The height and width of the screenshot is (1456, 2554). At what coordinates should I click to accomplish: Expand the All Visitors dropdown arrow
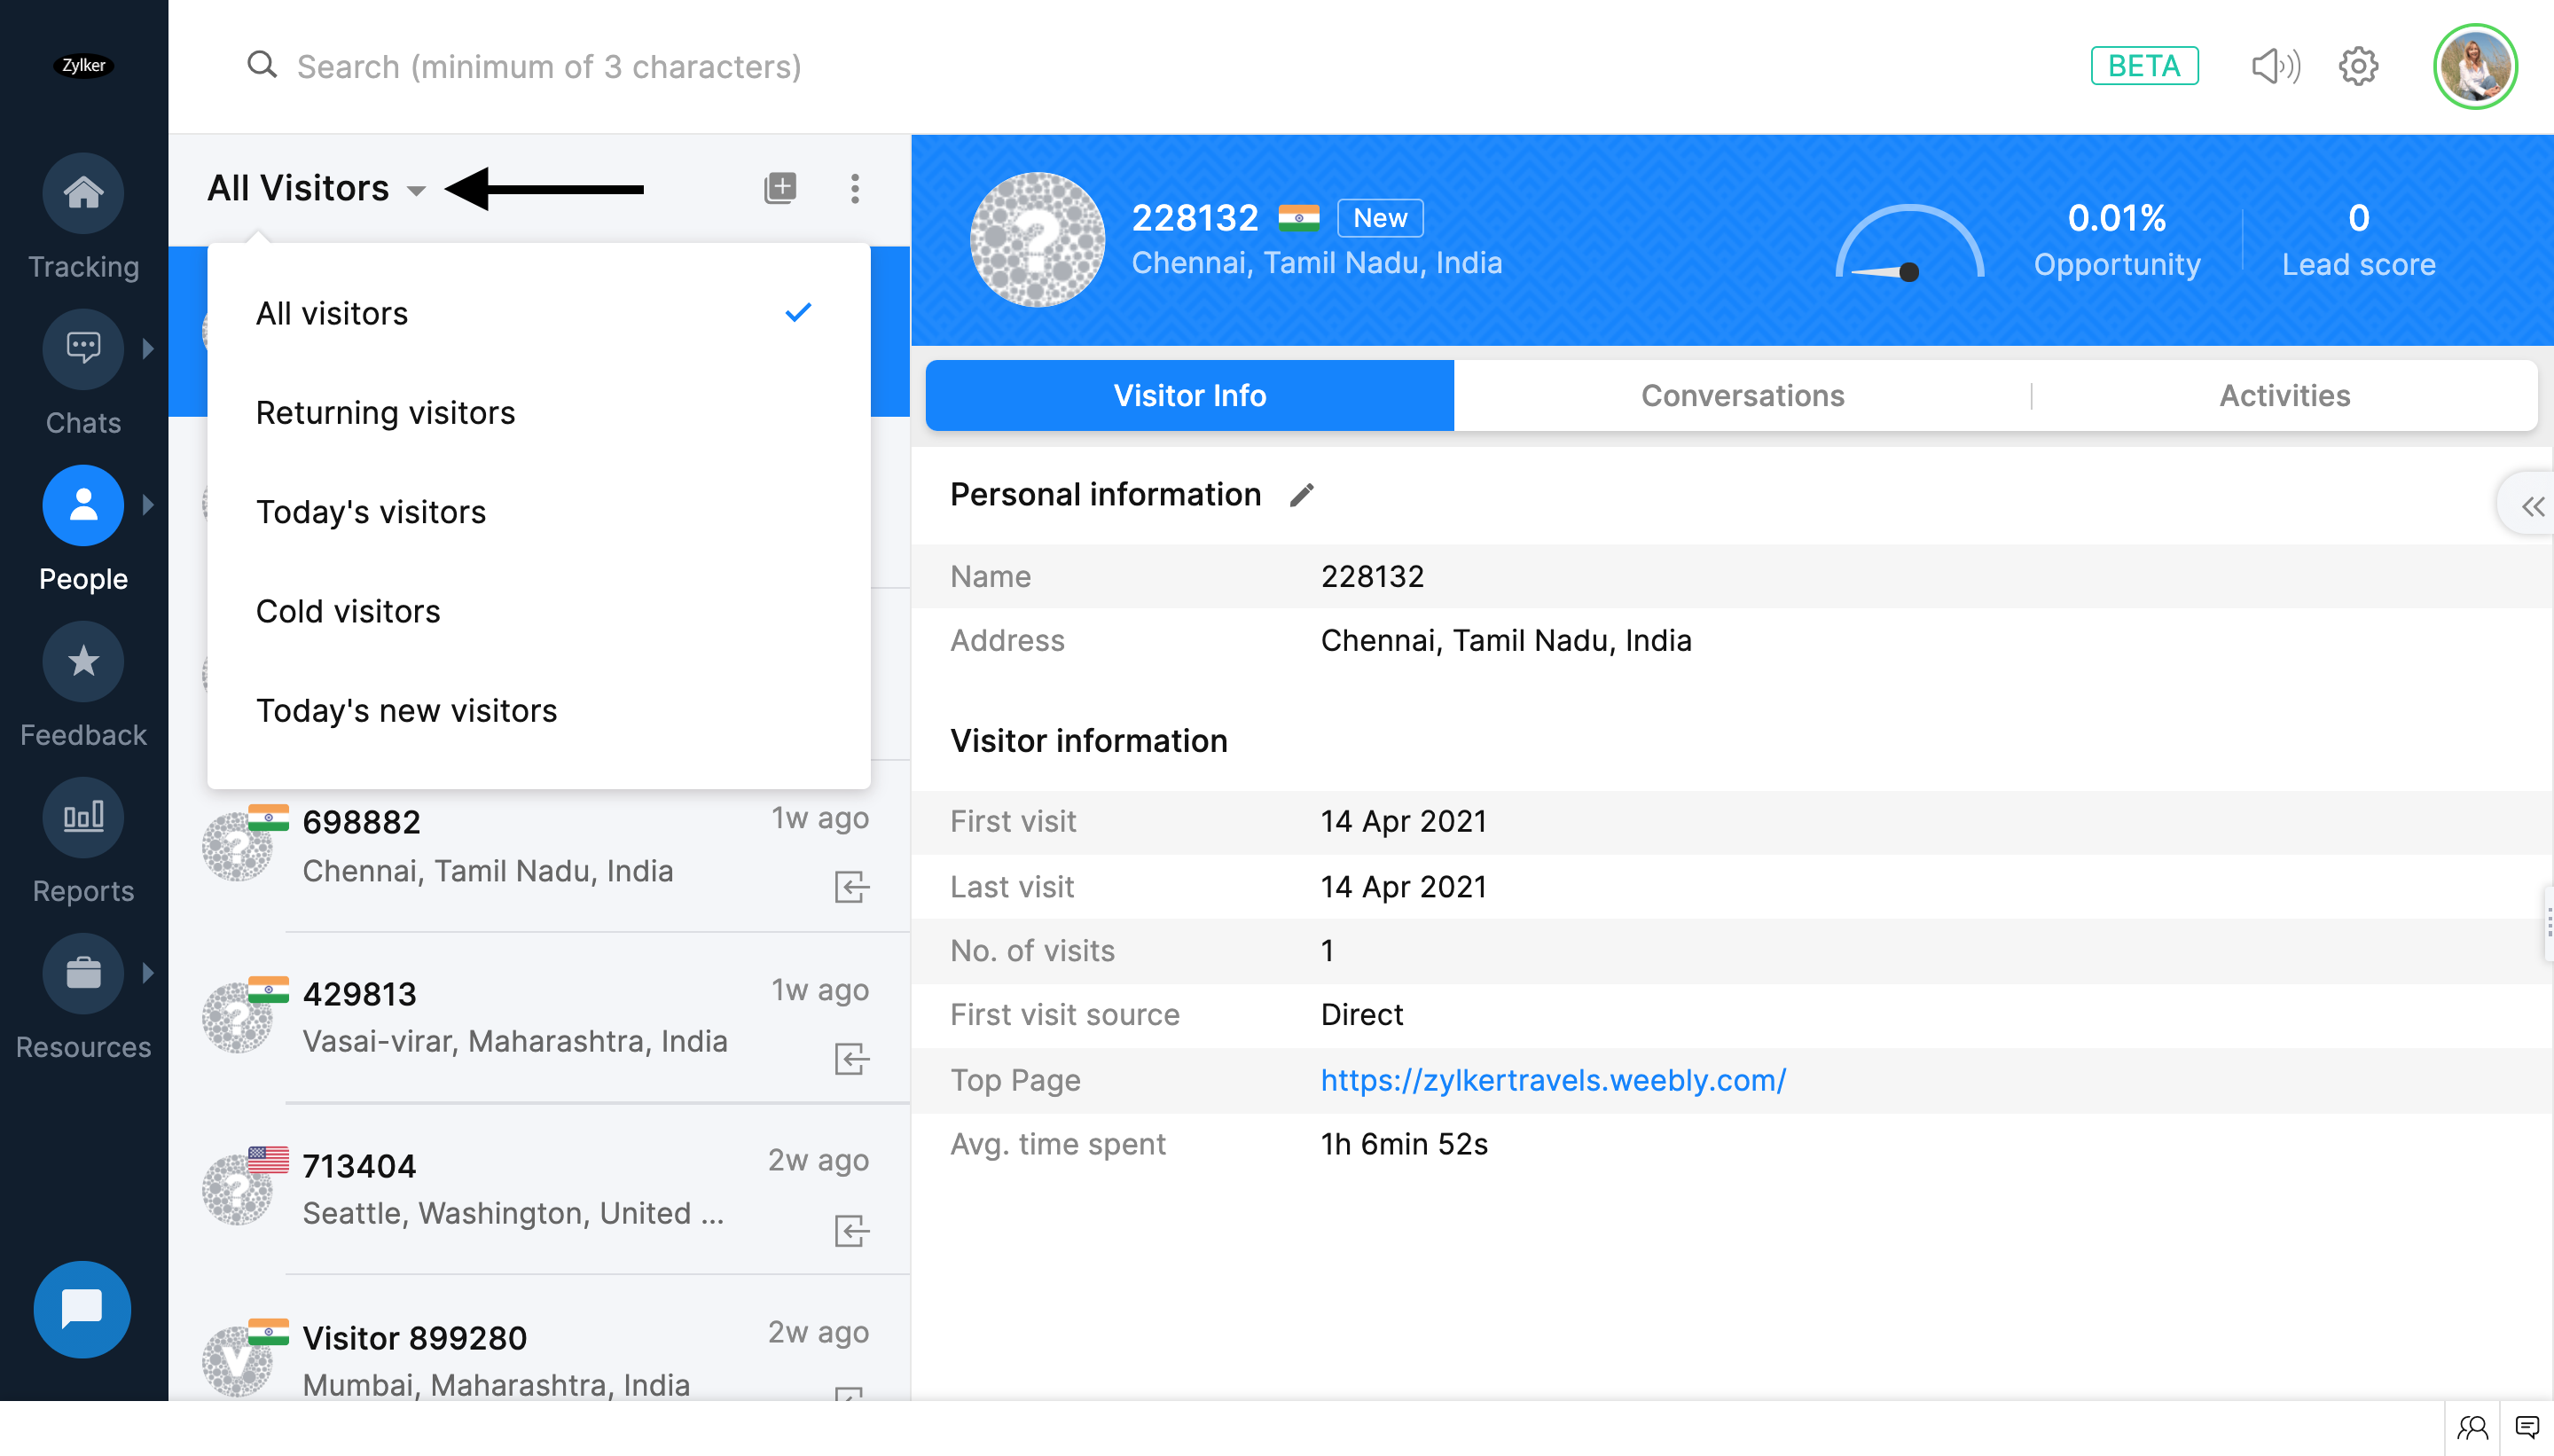417,190
